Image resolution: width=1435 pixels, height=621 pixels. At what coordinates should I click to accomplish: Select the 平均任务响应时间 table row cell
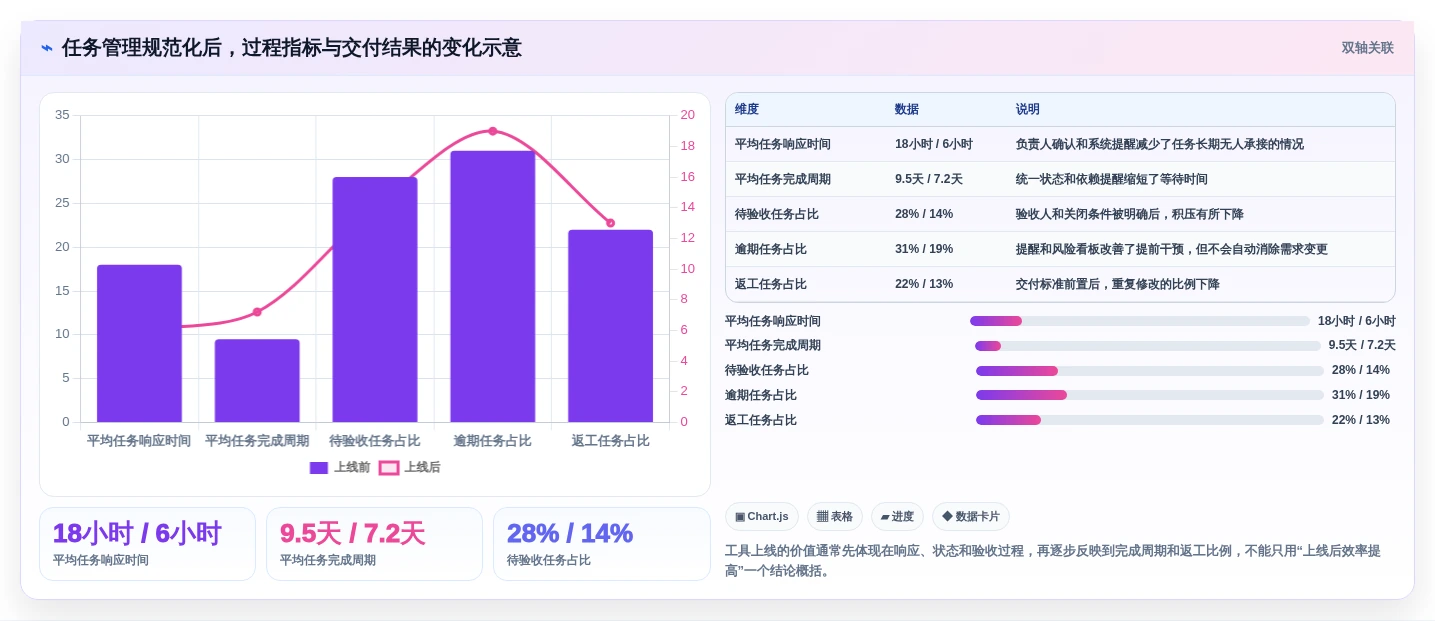click(783, 144)
